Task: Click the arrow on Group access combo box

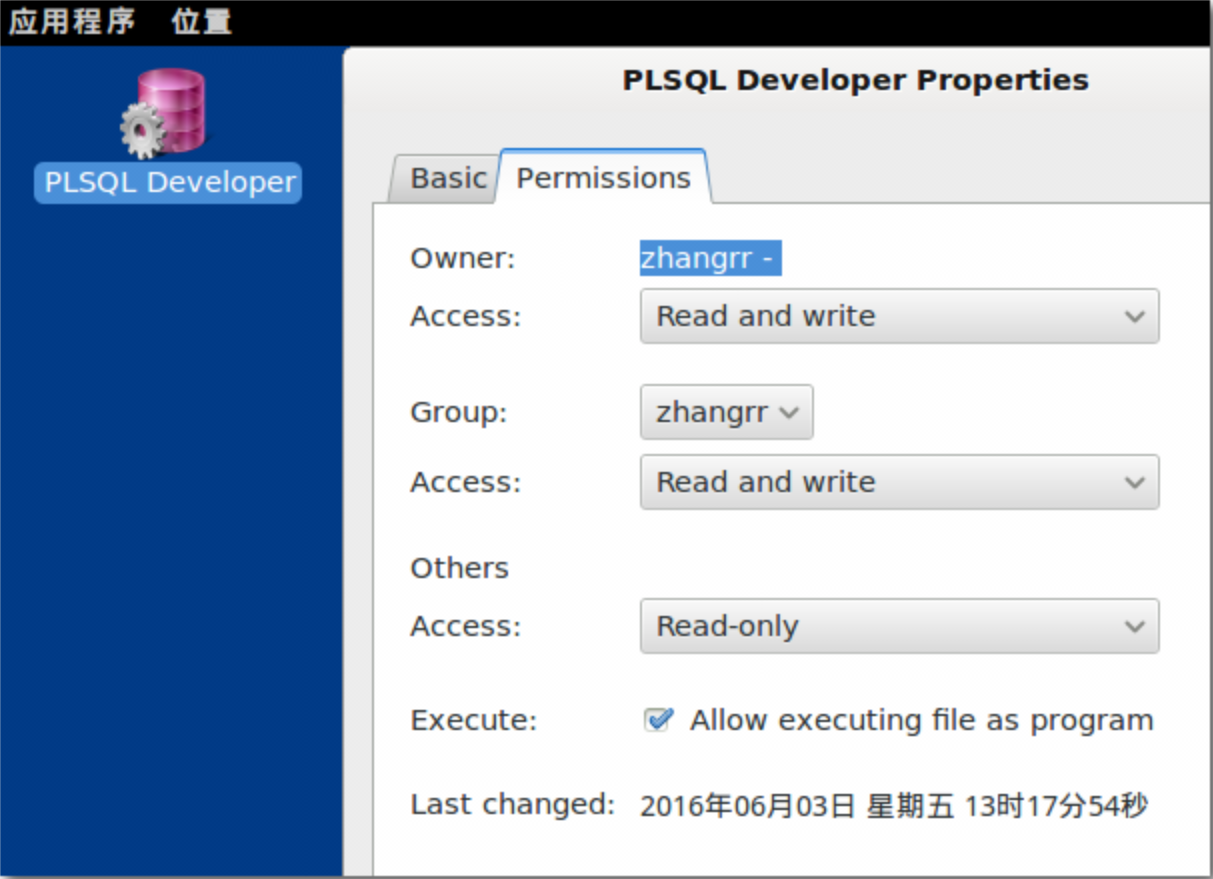Action: 1134,482
